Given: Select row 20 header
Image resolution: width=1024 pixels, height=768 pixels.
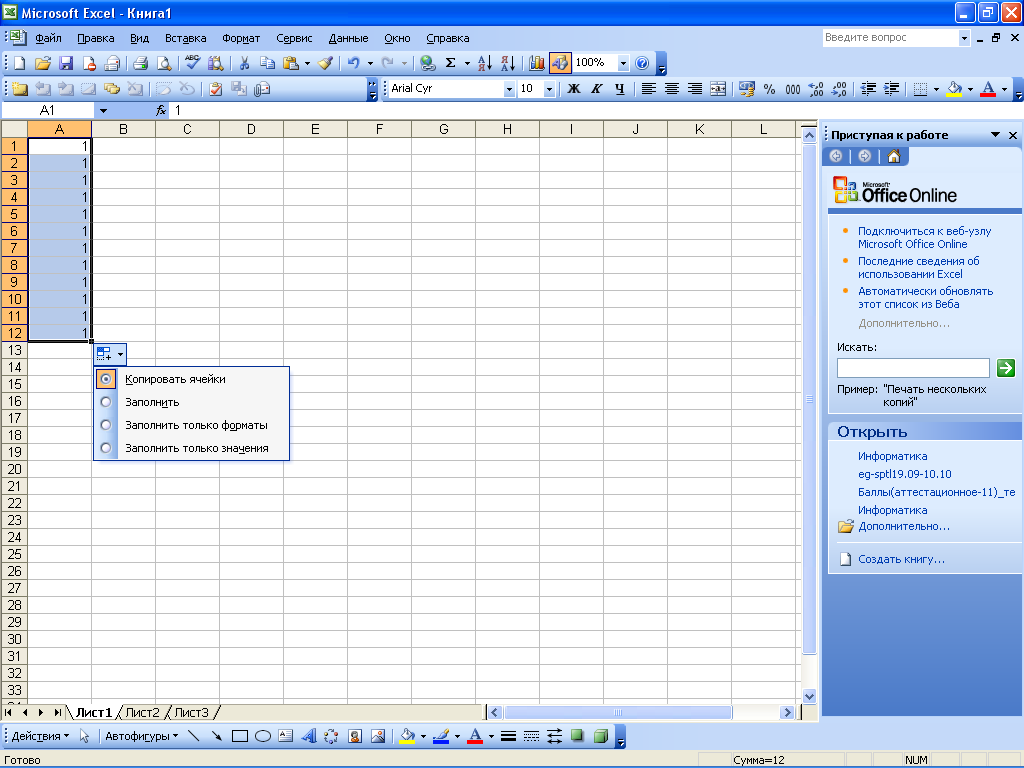Looking at the screenshot, I should point(14,469).
